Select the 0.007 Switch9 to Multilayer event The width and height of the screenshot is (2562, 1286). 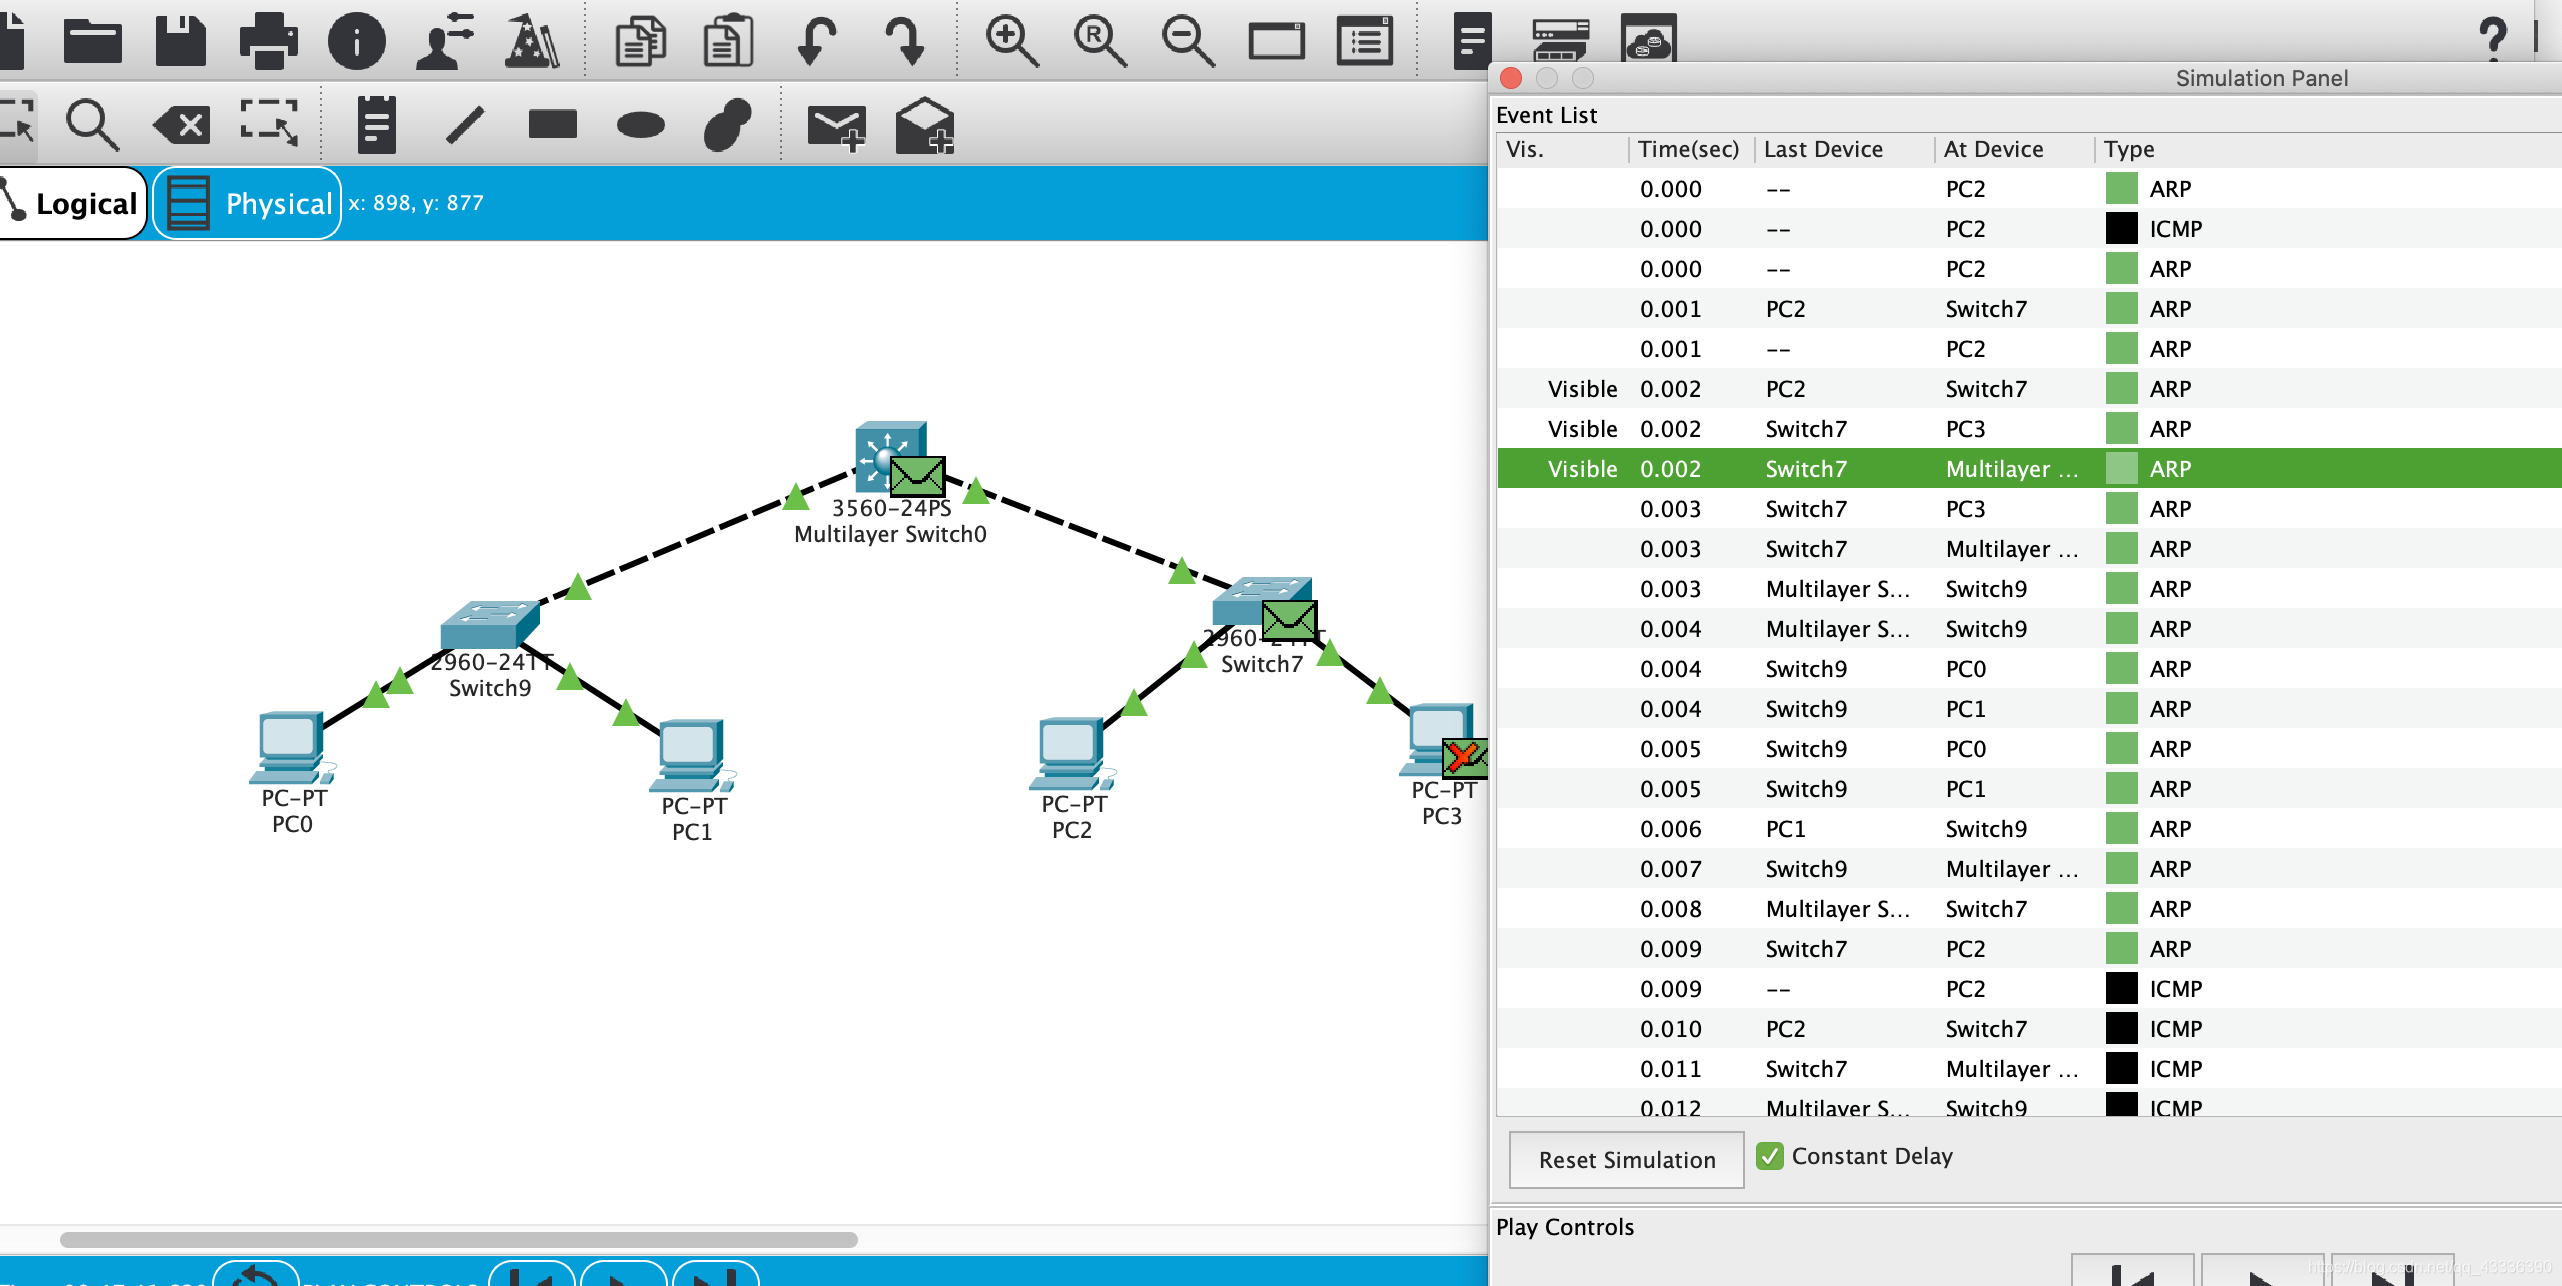[x=2029, y=869]
